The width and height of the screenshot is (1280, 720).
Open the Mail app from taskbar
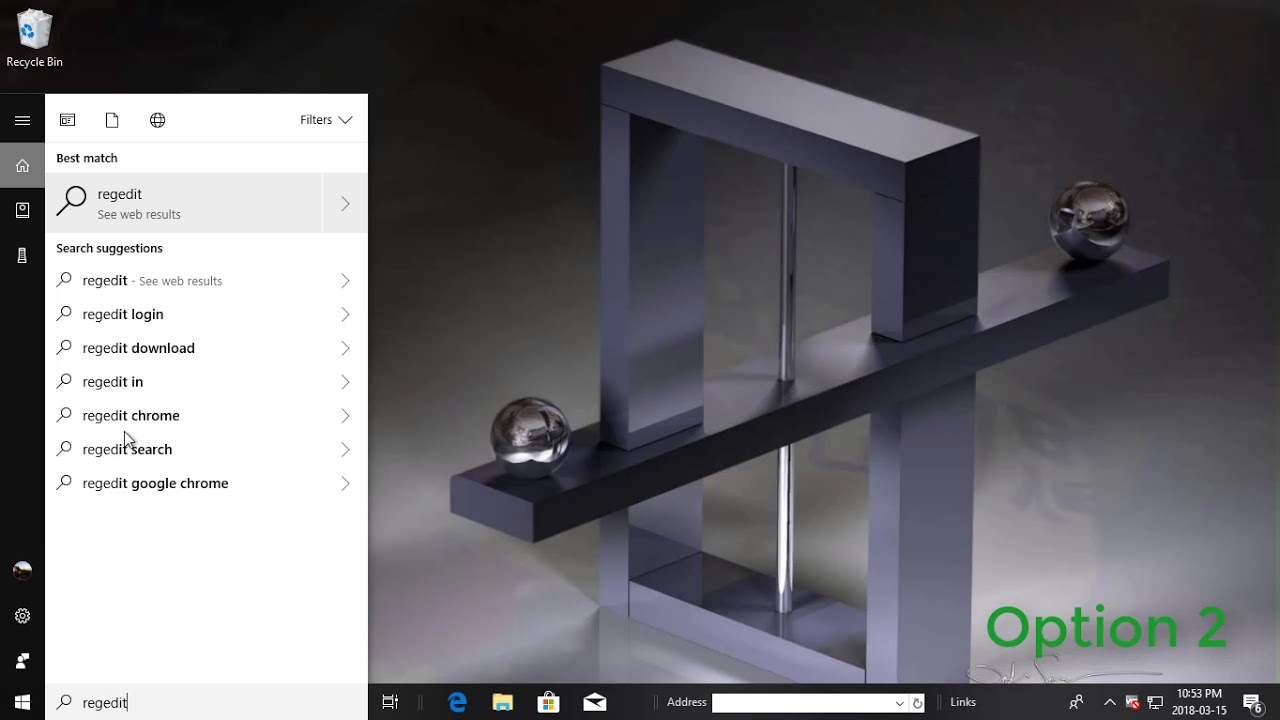click(594, 702)
